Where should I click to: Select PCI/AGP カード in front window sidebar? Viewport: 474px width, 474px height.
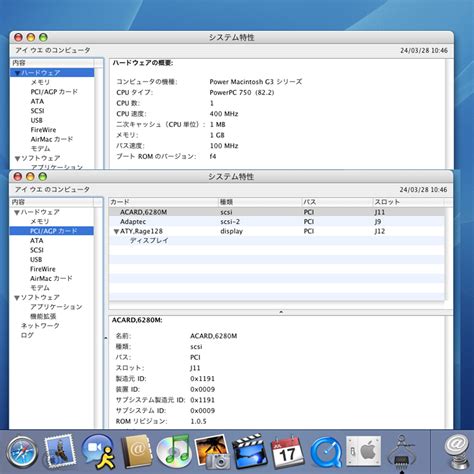[x=51, y=231]
